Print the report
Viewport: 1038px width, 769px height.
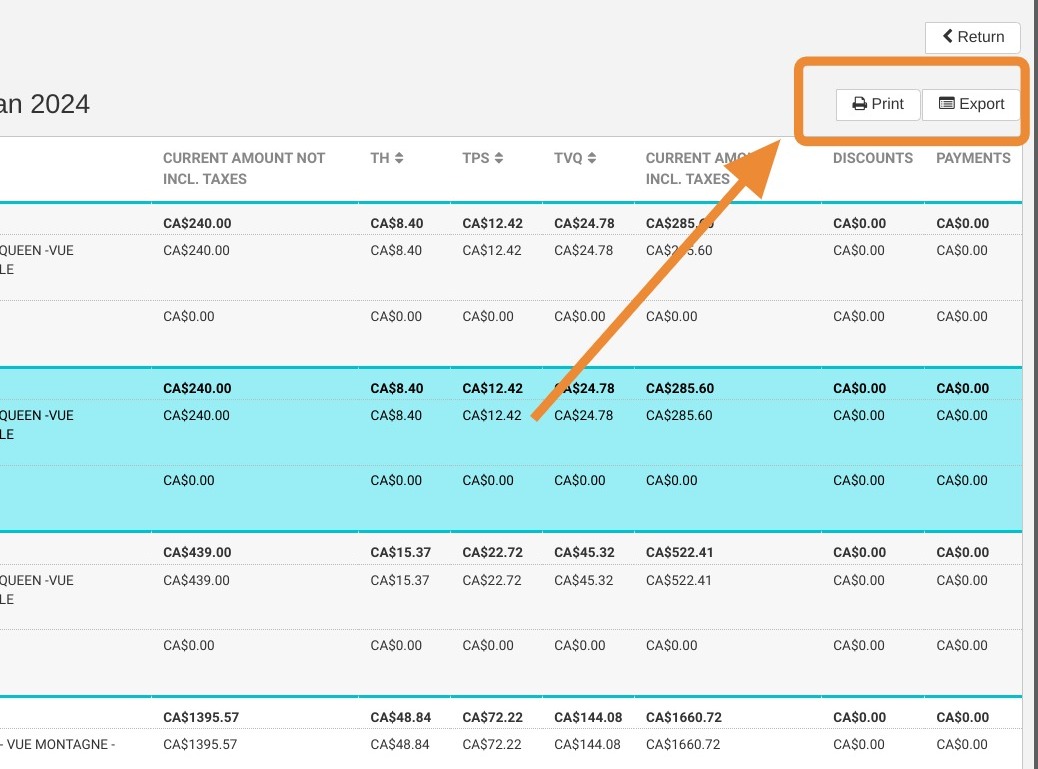(x=878, y=105)
